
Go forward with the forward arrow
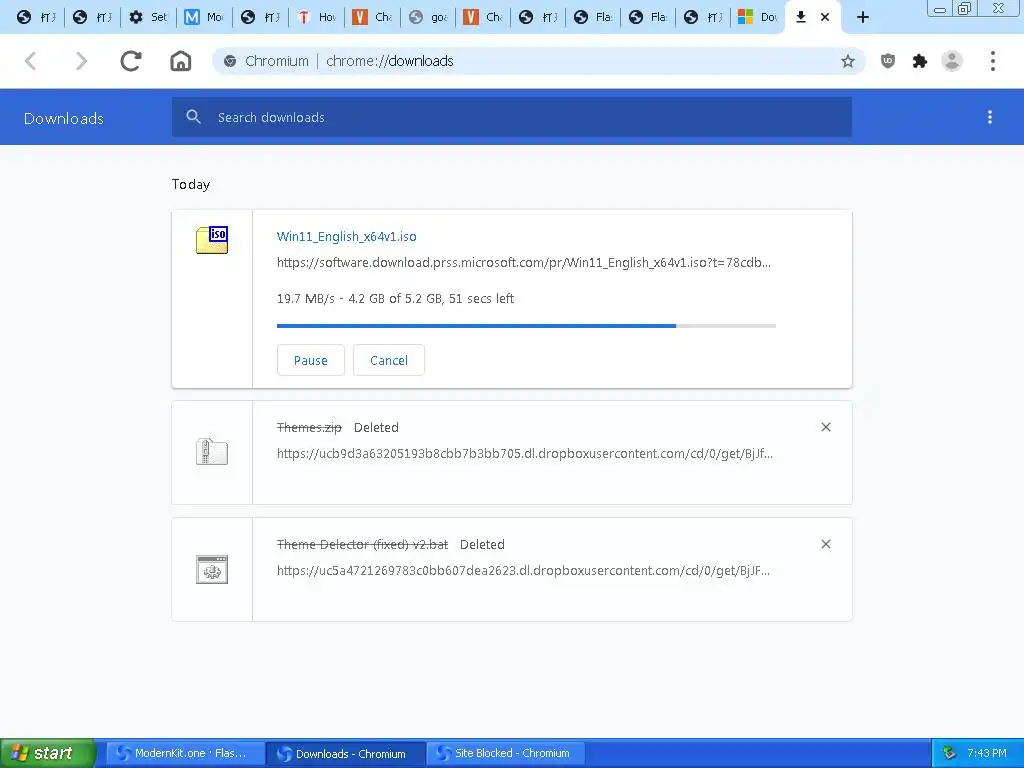(x=81, y=61)
